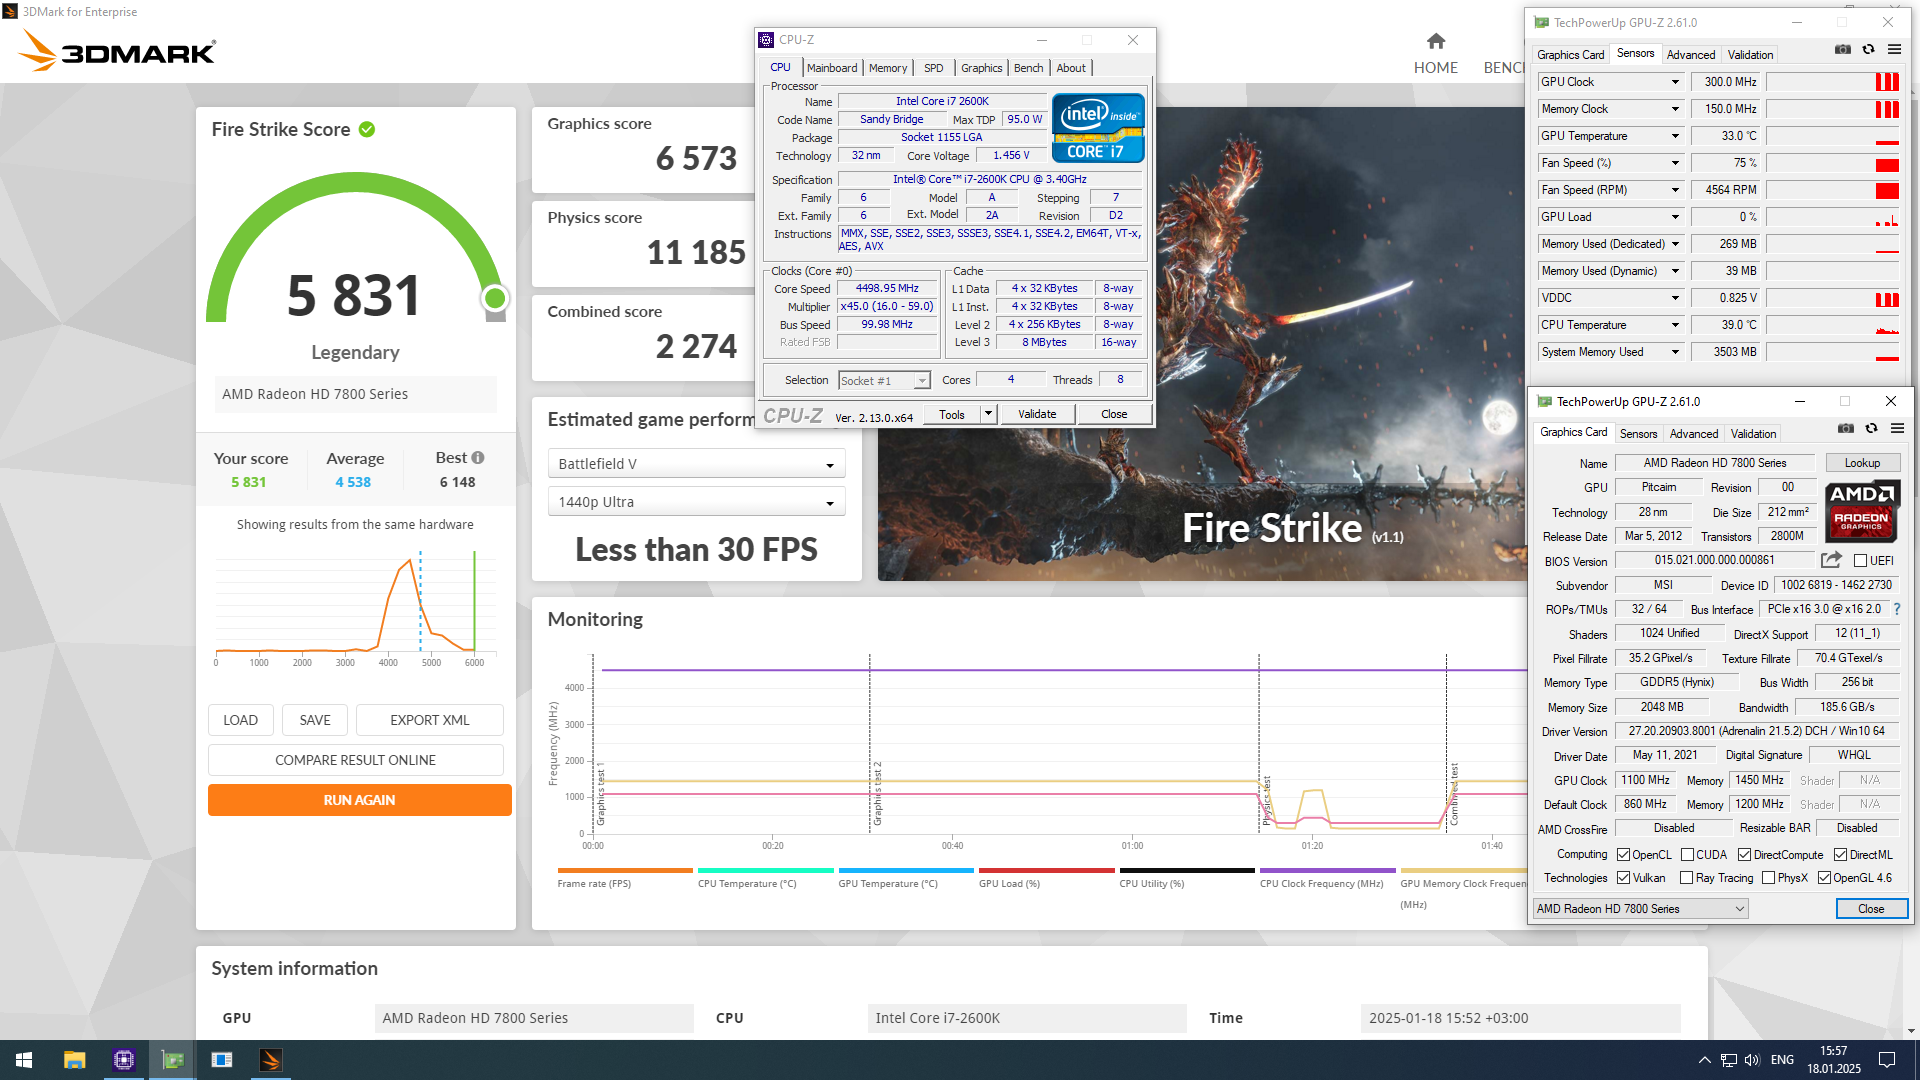Expand the CPU-Z Tools dropdown arrow
This screenshot has height=1080, width=1920.
pyautogui.click(x=988, y=414)
